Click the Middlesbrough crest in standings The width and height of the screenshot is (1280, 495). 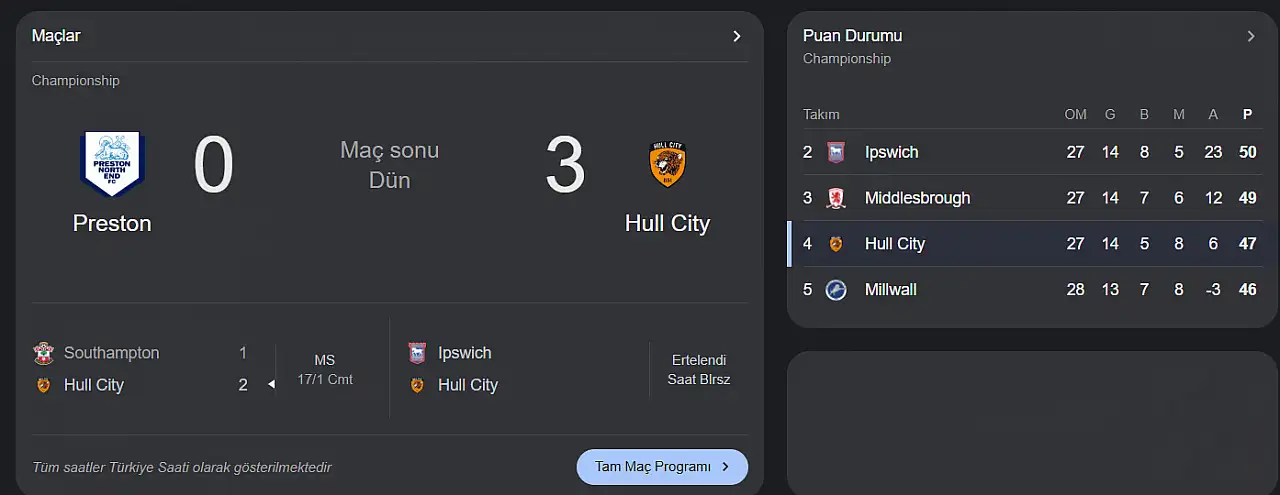click(x=836, y=198)
